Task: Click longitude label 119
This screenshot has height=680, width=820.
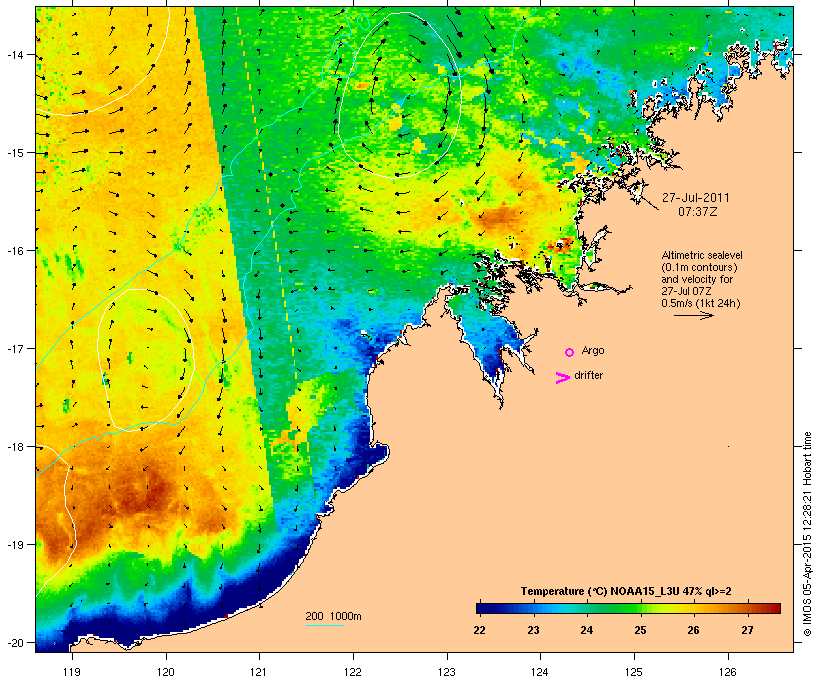Action: (x=72, y=672)
